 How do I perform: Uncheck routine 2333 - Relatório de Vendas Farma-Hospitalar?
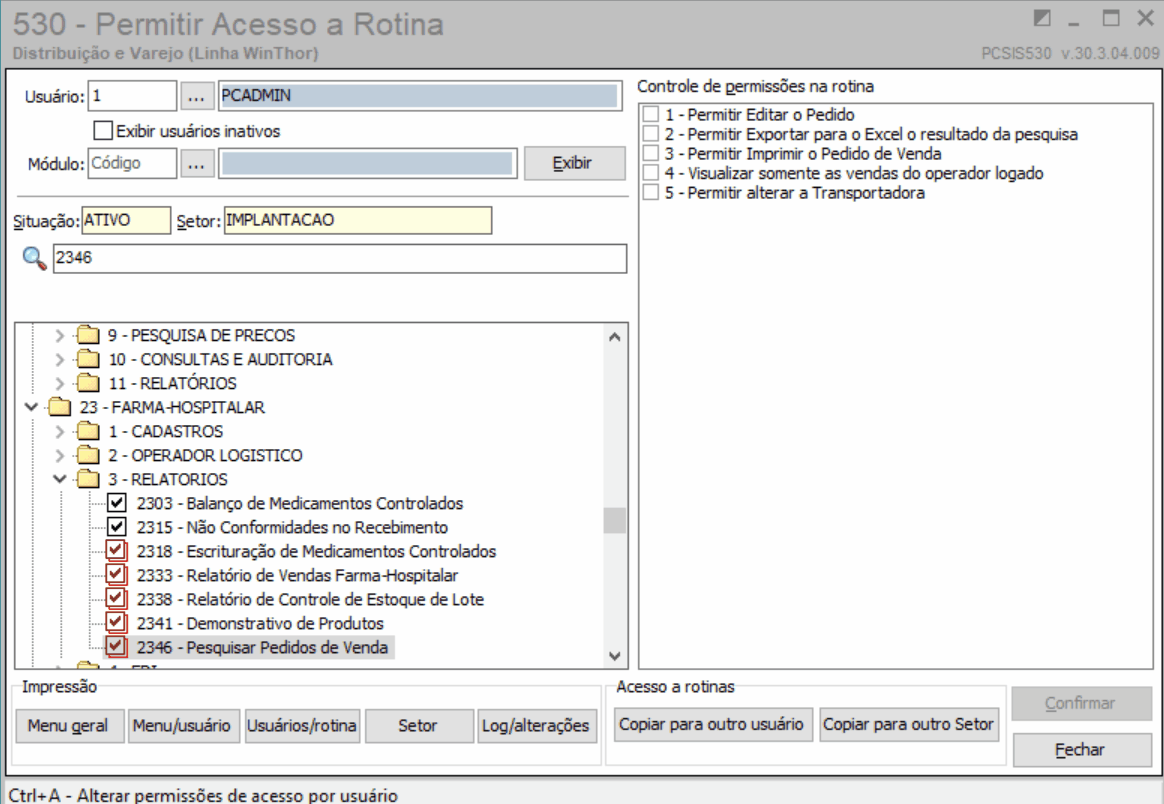(x=116, y=575)
